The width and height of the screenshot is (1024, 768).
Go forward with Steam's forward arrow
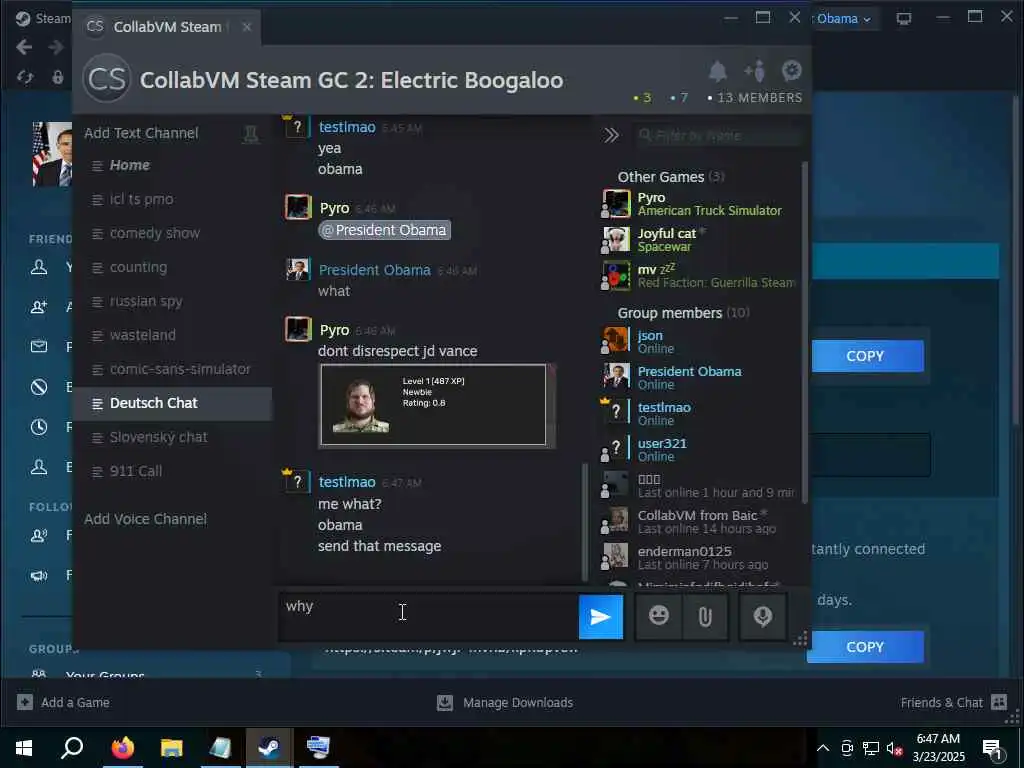point(56,47)
